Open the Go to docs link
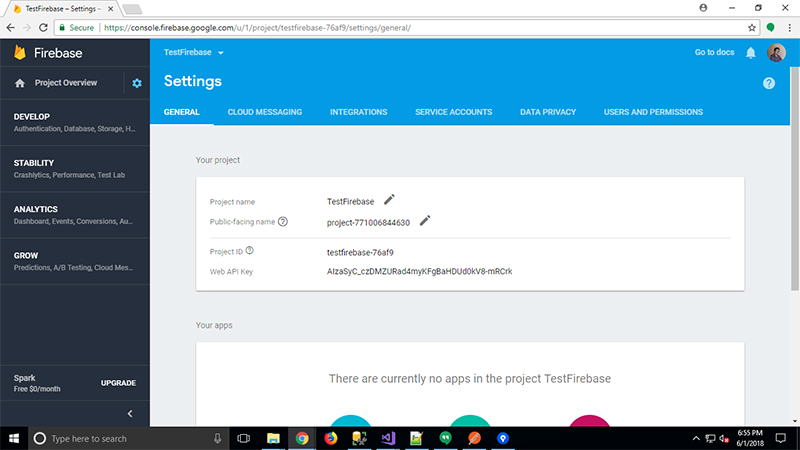The height and width of the screenshot is (450, 800). pos(714,52)
